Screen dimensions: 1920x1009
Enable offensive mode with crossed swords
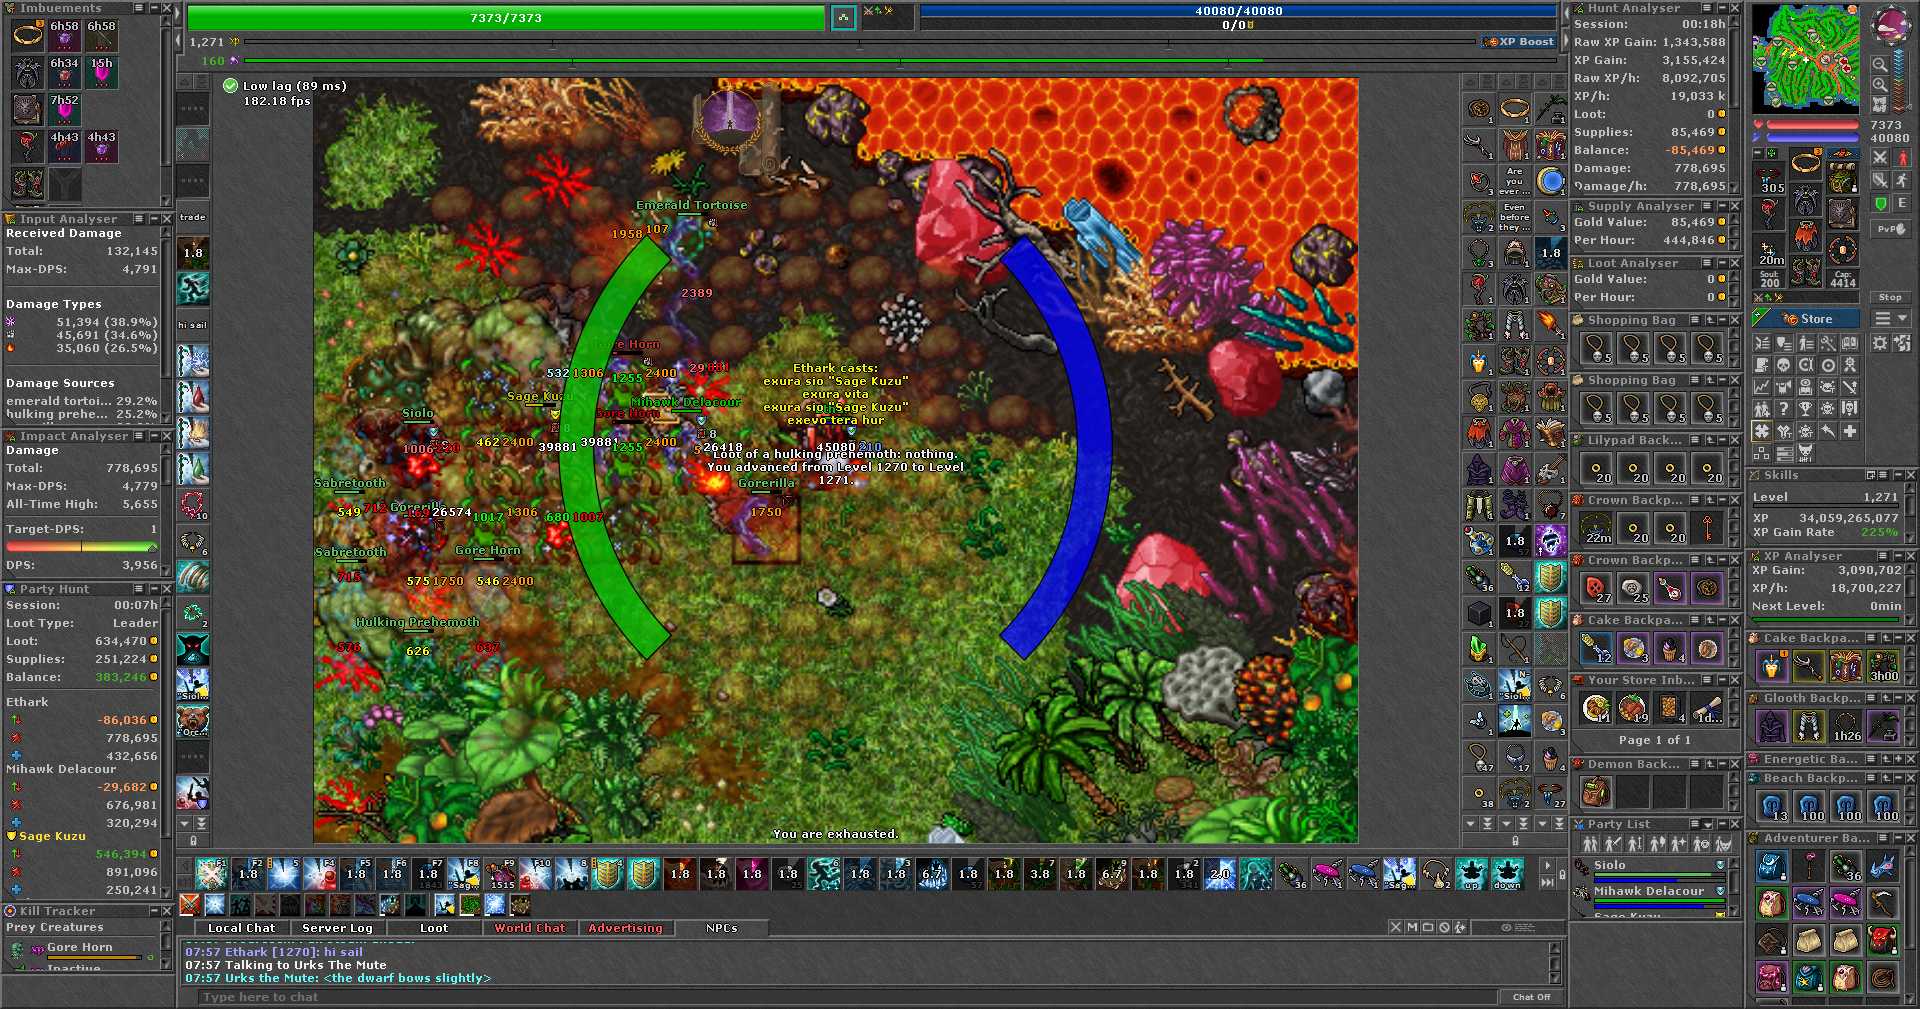click(1880, 158)
